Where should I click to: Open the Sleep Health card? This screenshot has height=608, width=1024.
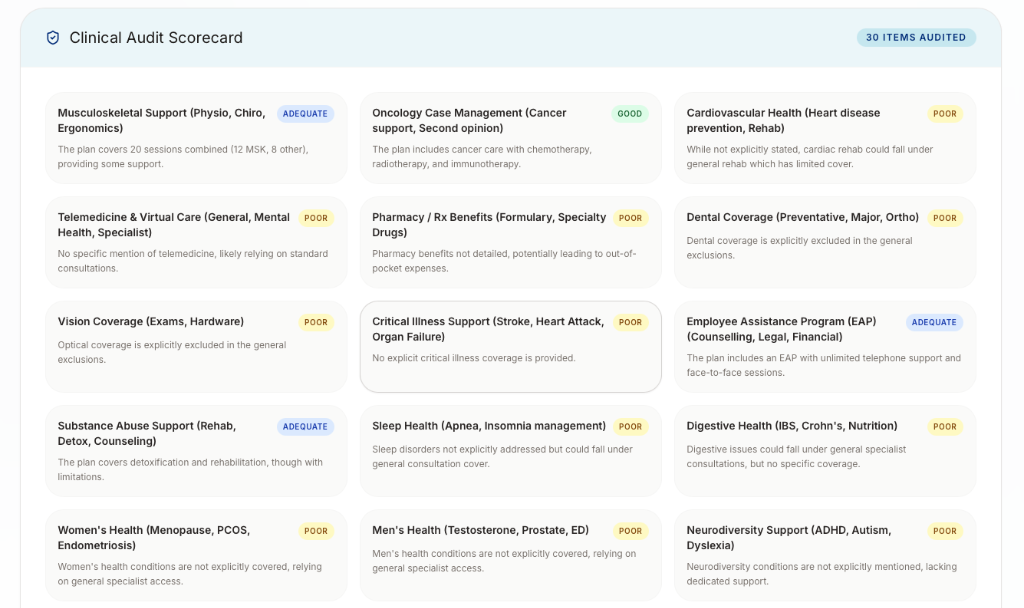click(x=510, y=450)
